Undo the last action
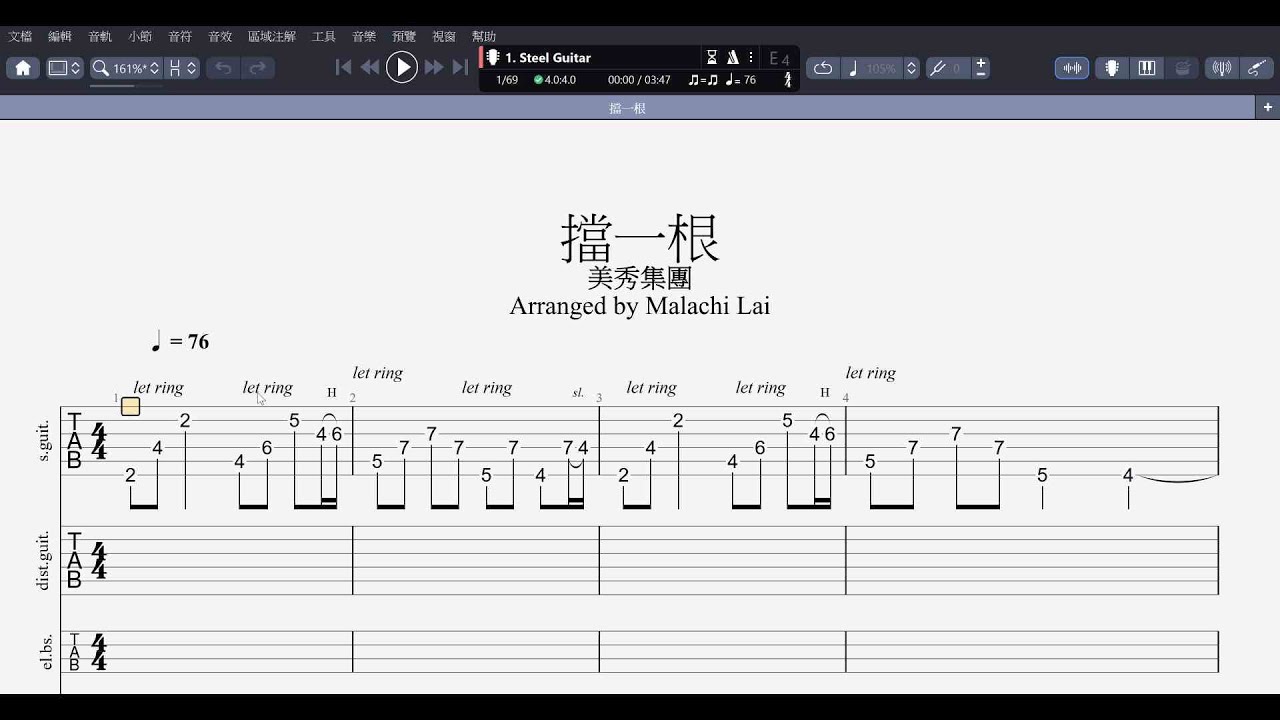The image size is (1280, 720). 223,68
